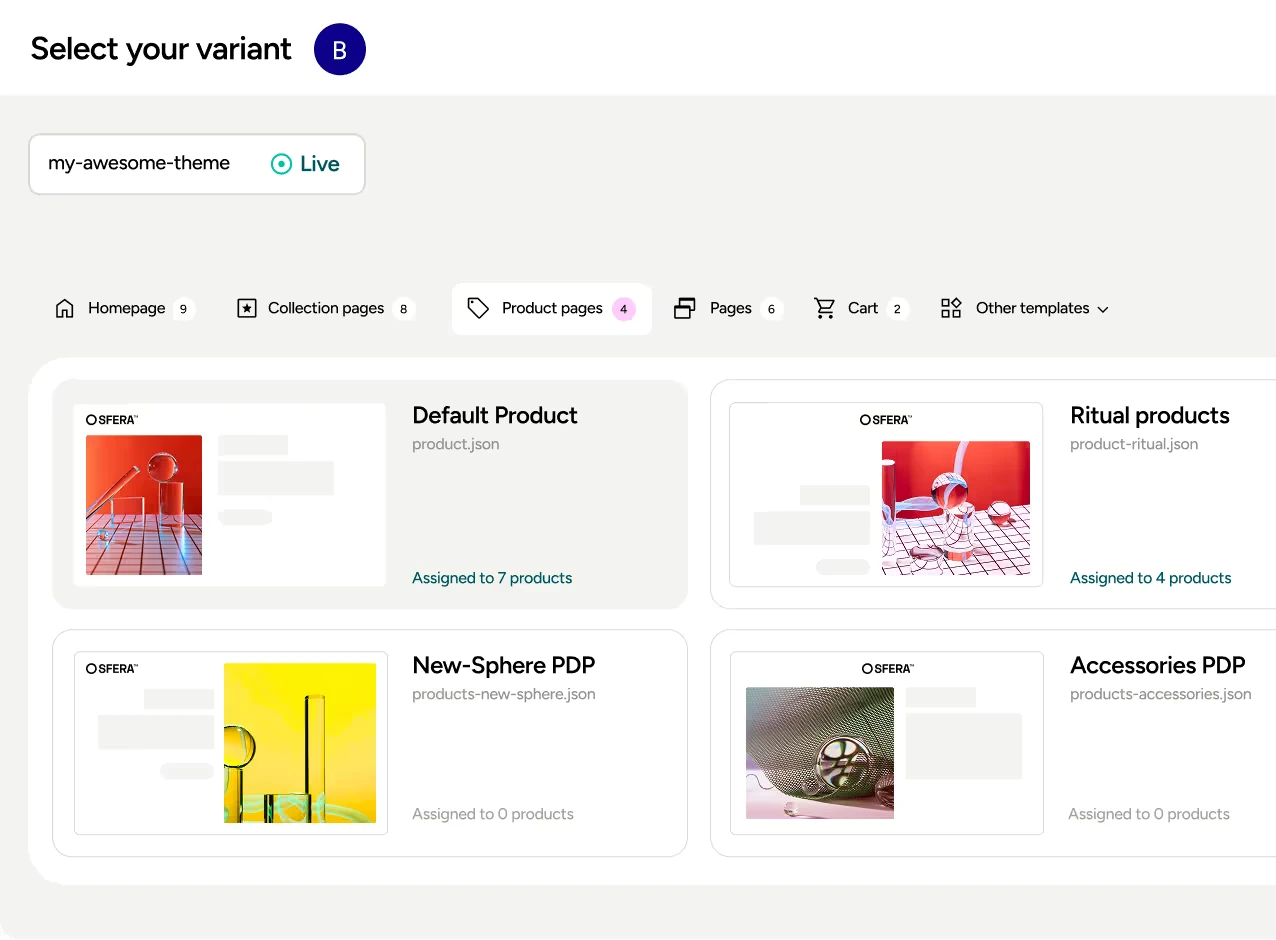Click the Collection pages count badge 8

[403, 309]
